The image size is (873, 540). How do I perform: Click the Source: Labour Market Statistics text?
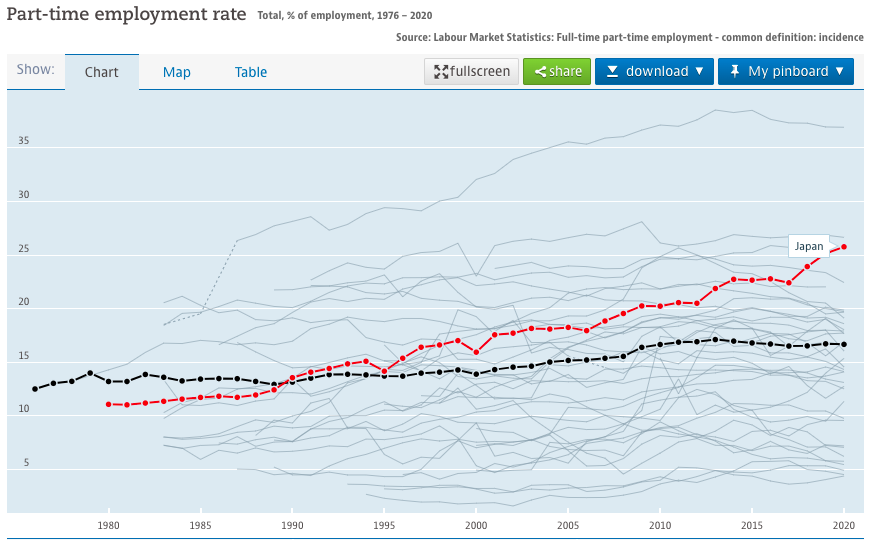pos(630,37)
